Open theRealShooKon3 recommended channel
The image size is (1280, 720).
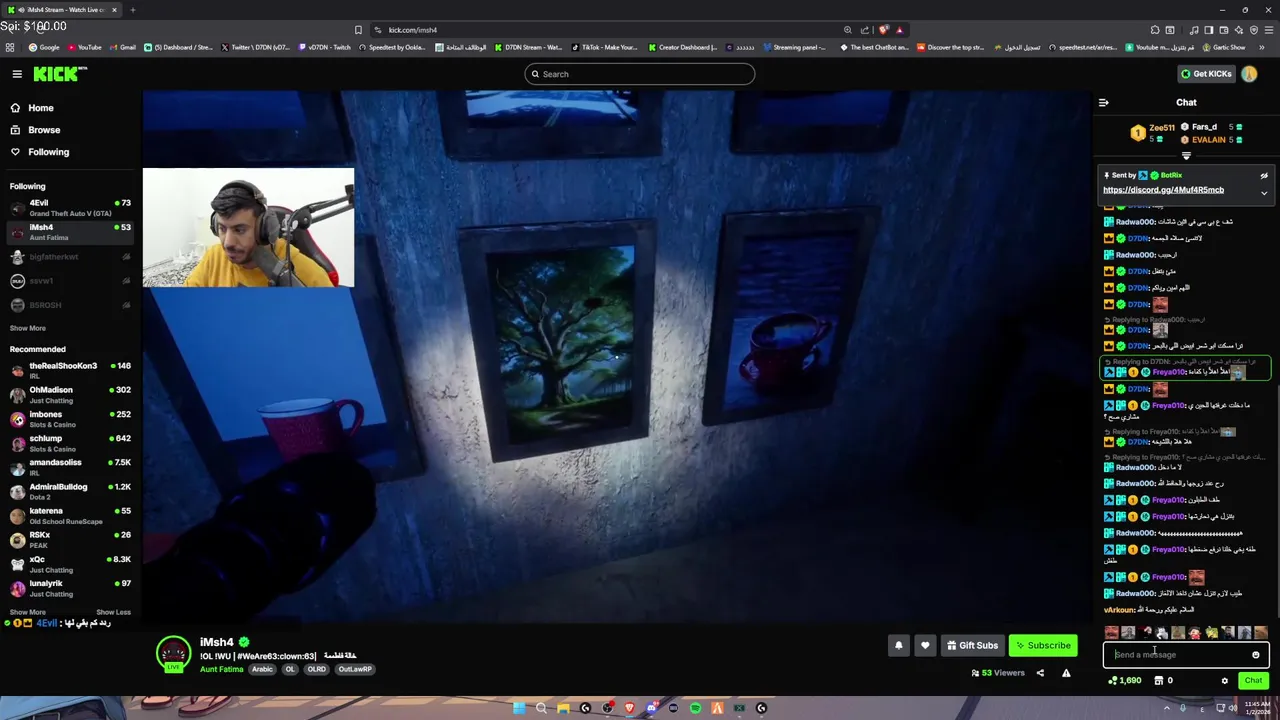coord(70,370)
